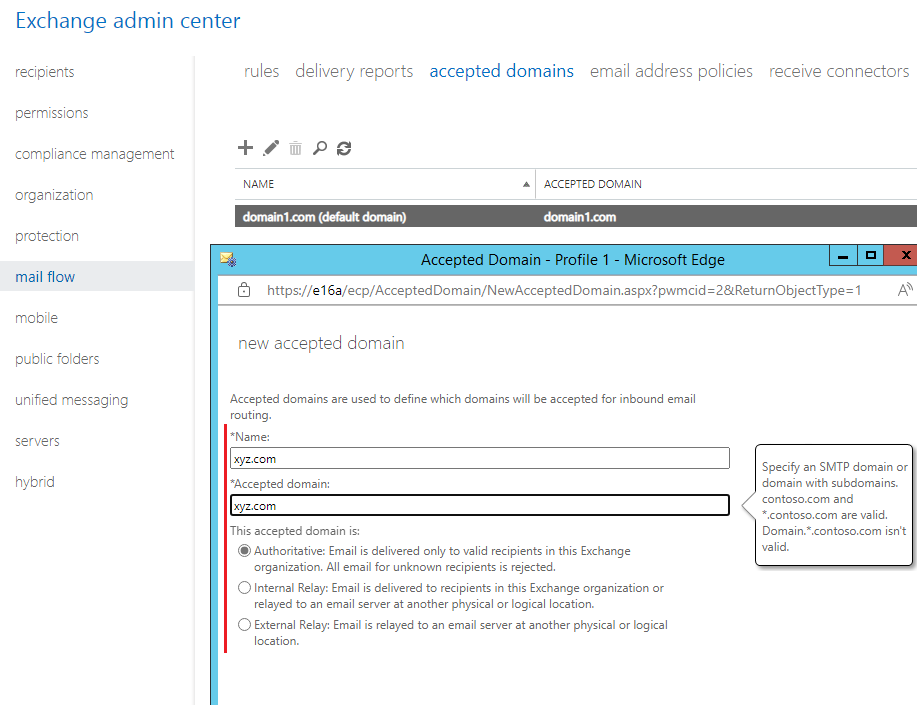Open mobile in the sidebar
The image size is (917, 705).
[36, 318]
